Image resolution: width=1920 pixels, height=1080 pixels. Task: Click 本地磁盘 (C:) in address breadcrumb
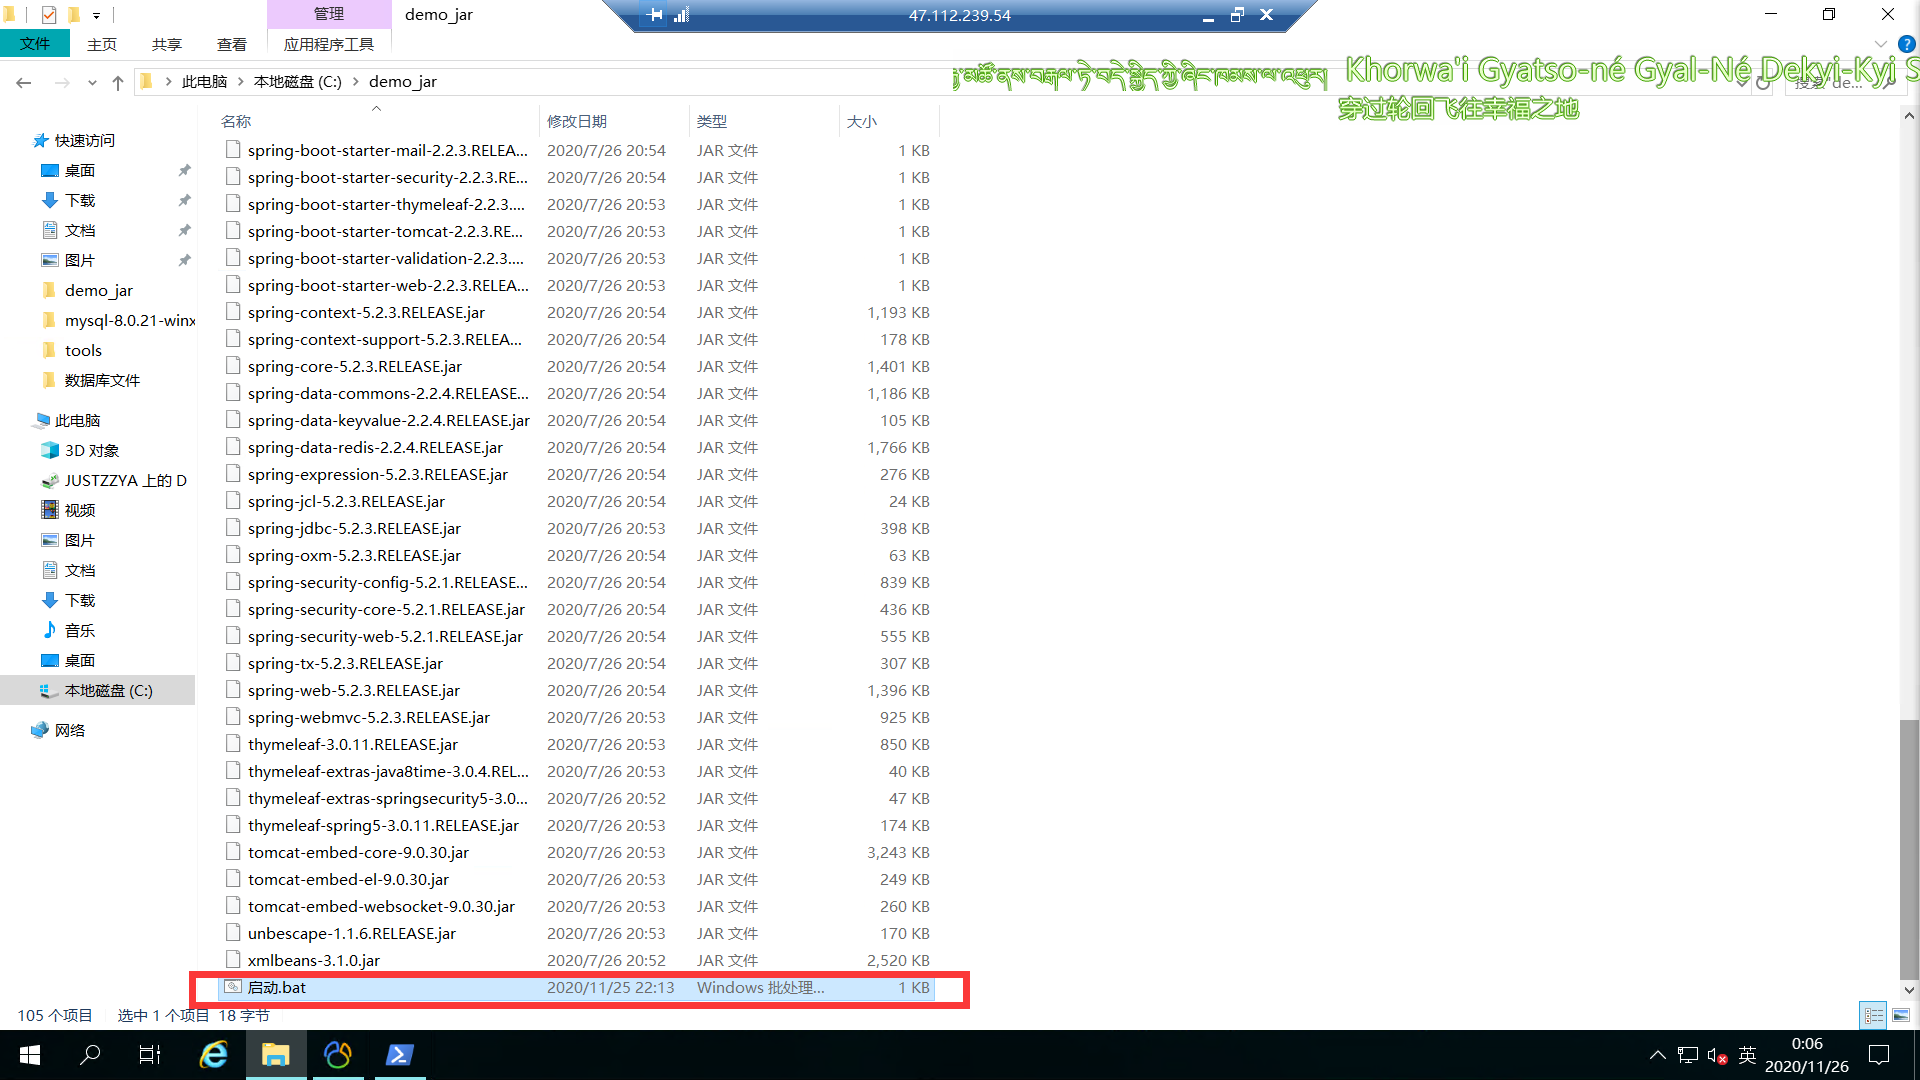(x=297, y=82)
